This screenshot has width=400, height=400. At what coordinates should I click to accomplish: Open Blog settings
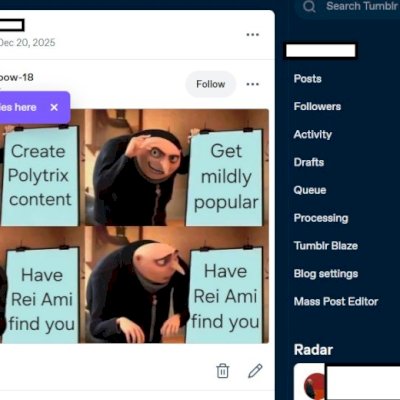[326, 274]
